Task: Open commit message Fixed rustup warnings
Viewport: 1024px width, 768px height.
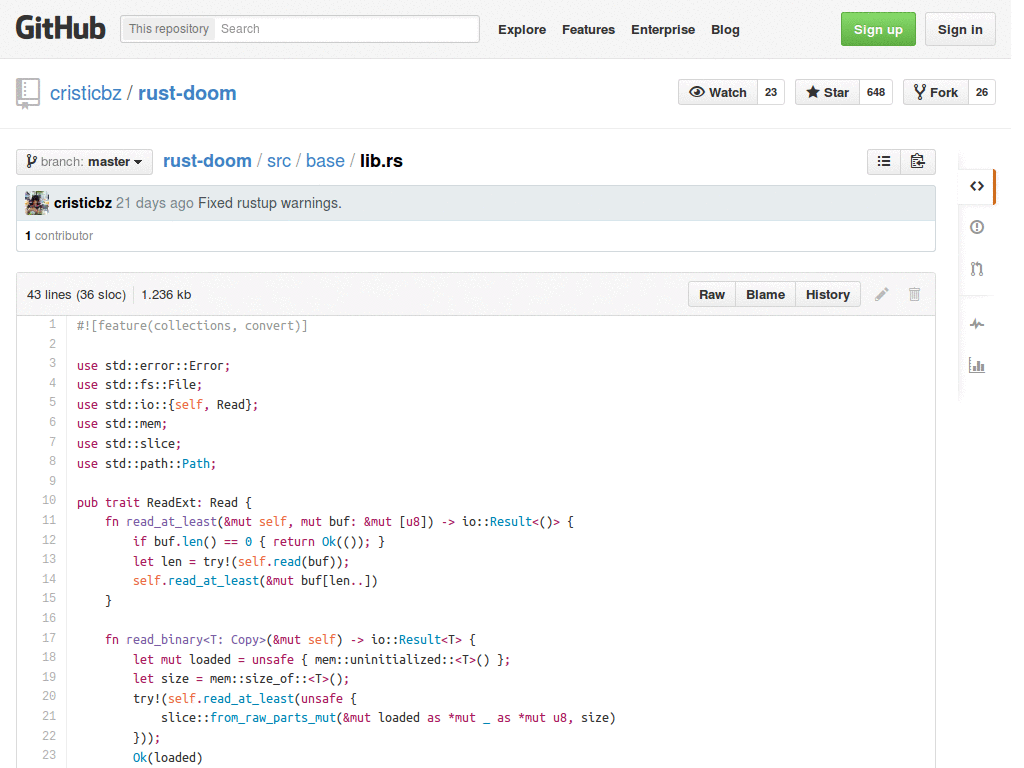Action: (270, 203)
